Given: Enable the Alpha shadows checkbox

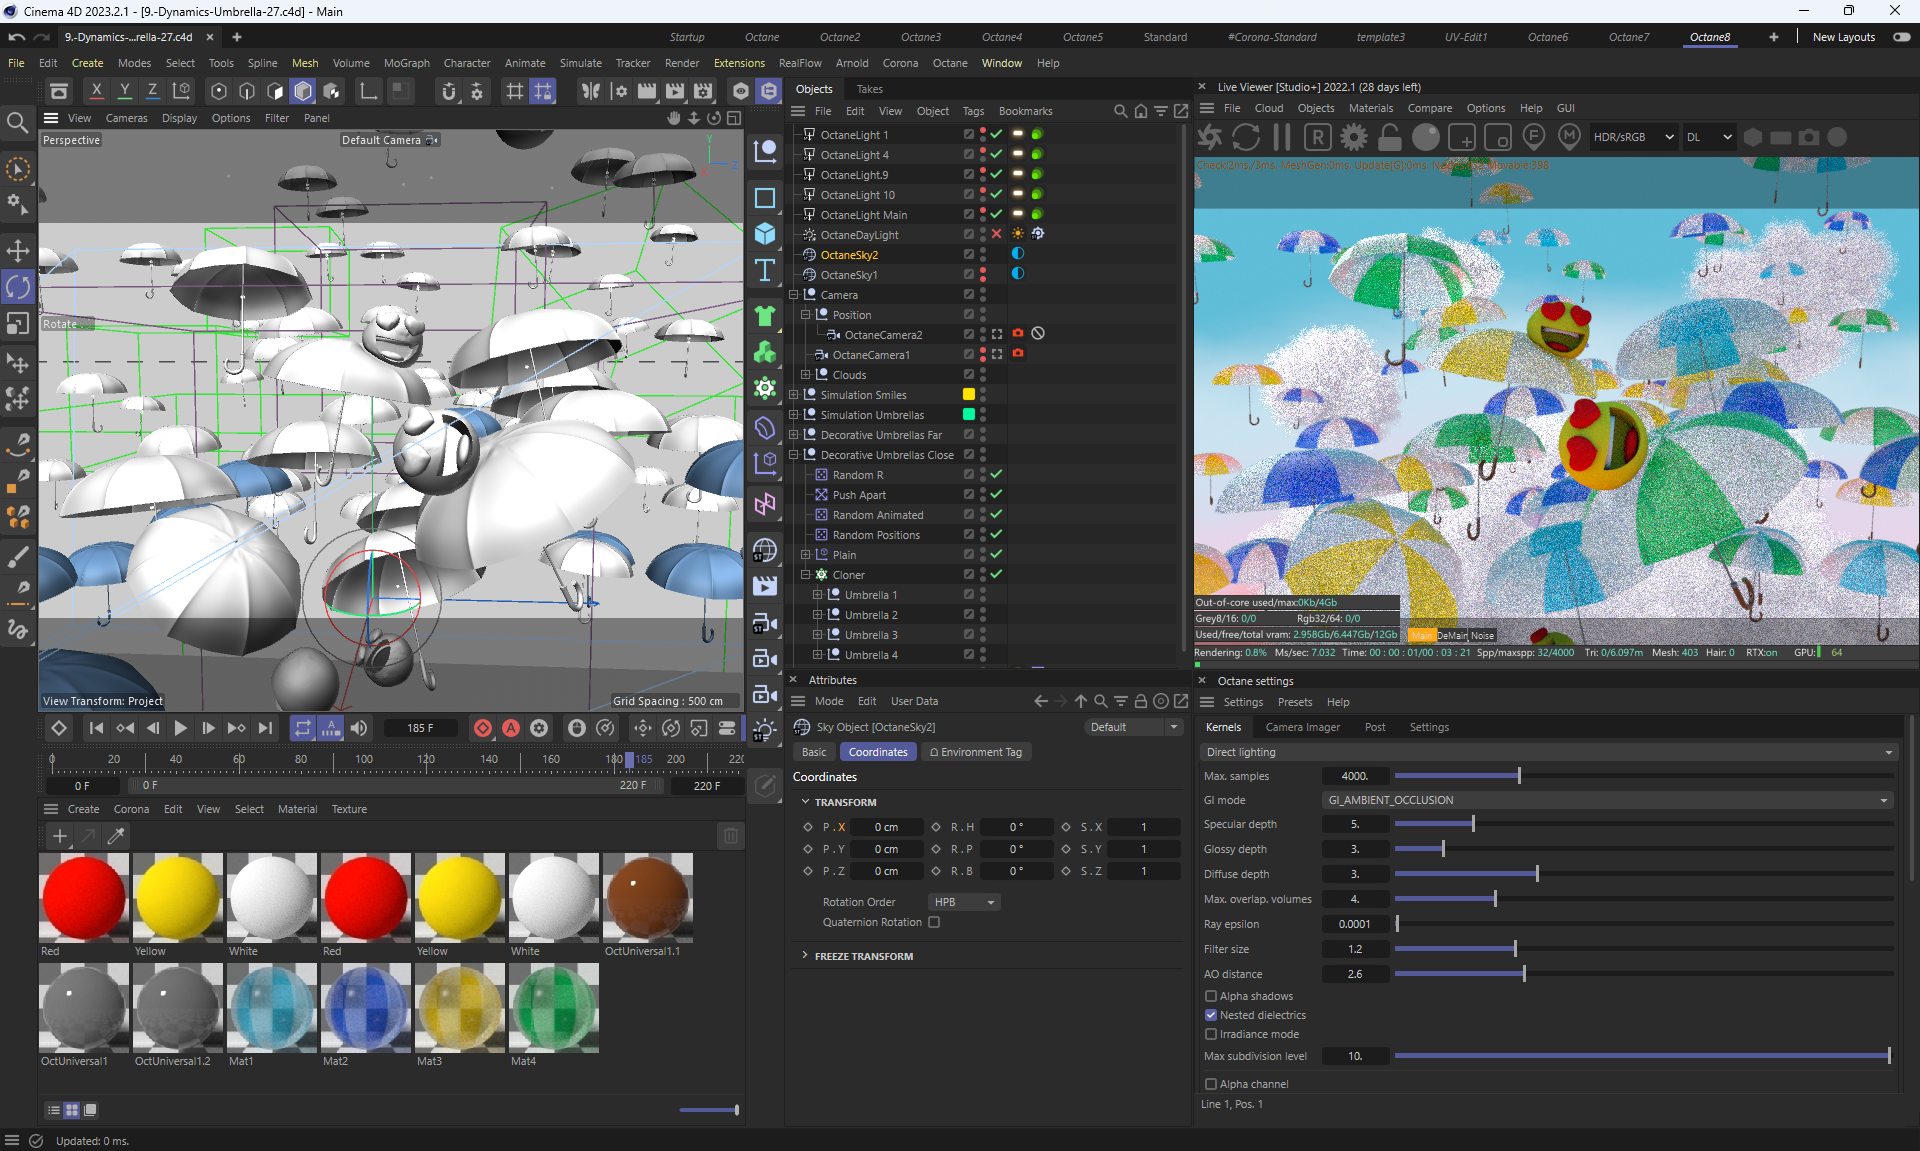Looking at the screenshot, I should click(1211, 996).
